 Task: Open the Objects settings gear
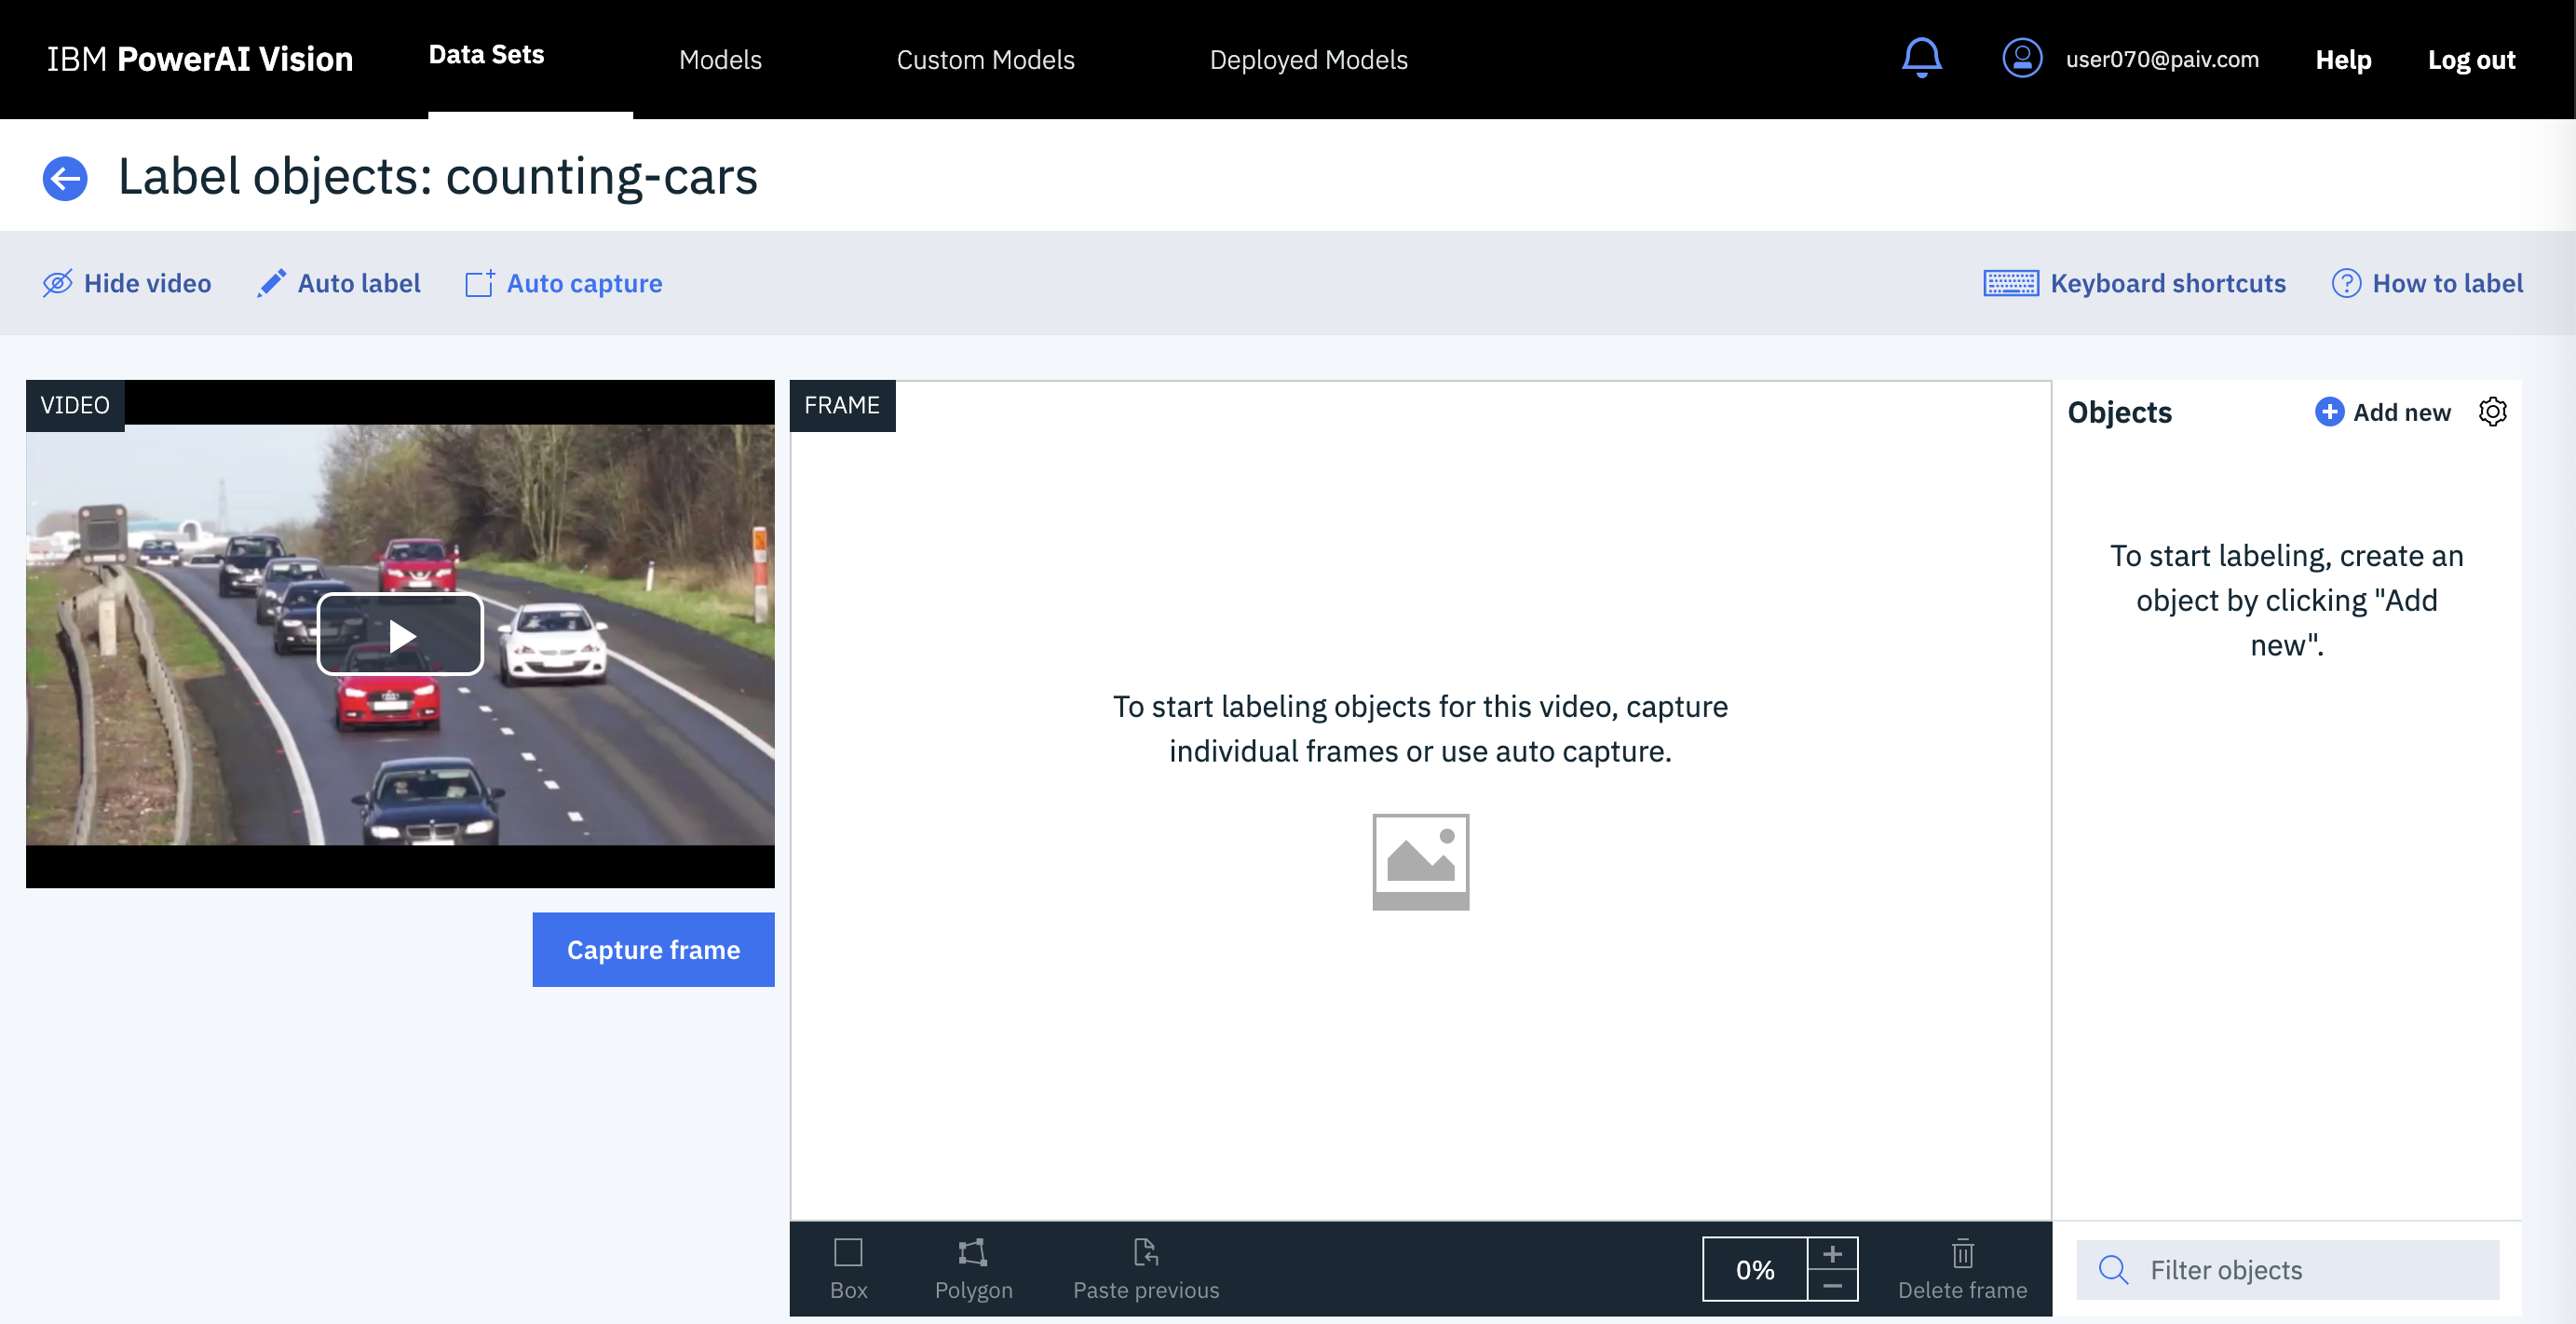coord(2491,412)
